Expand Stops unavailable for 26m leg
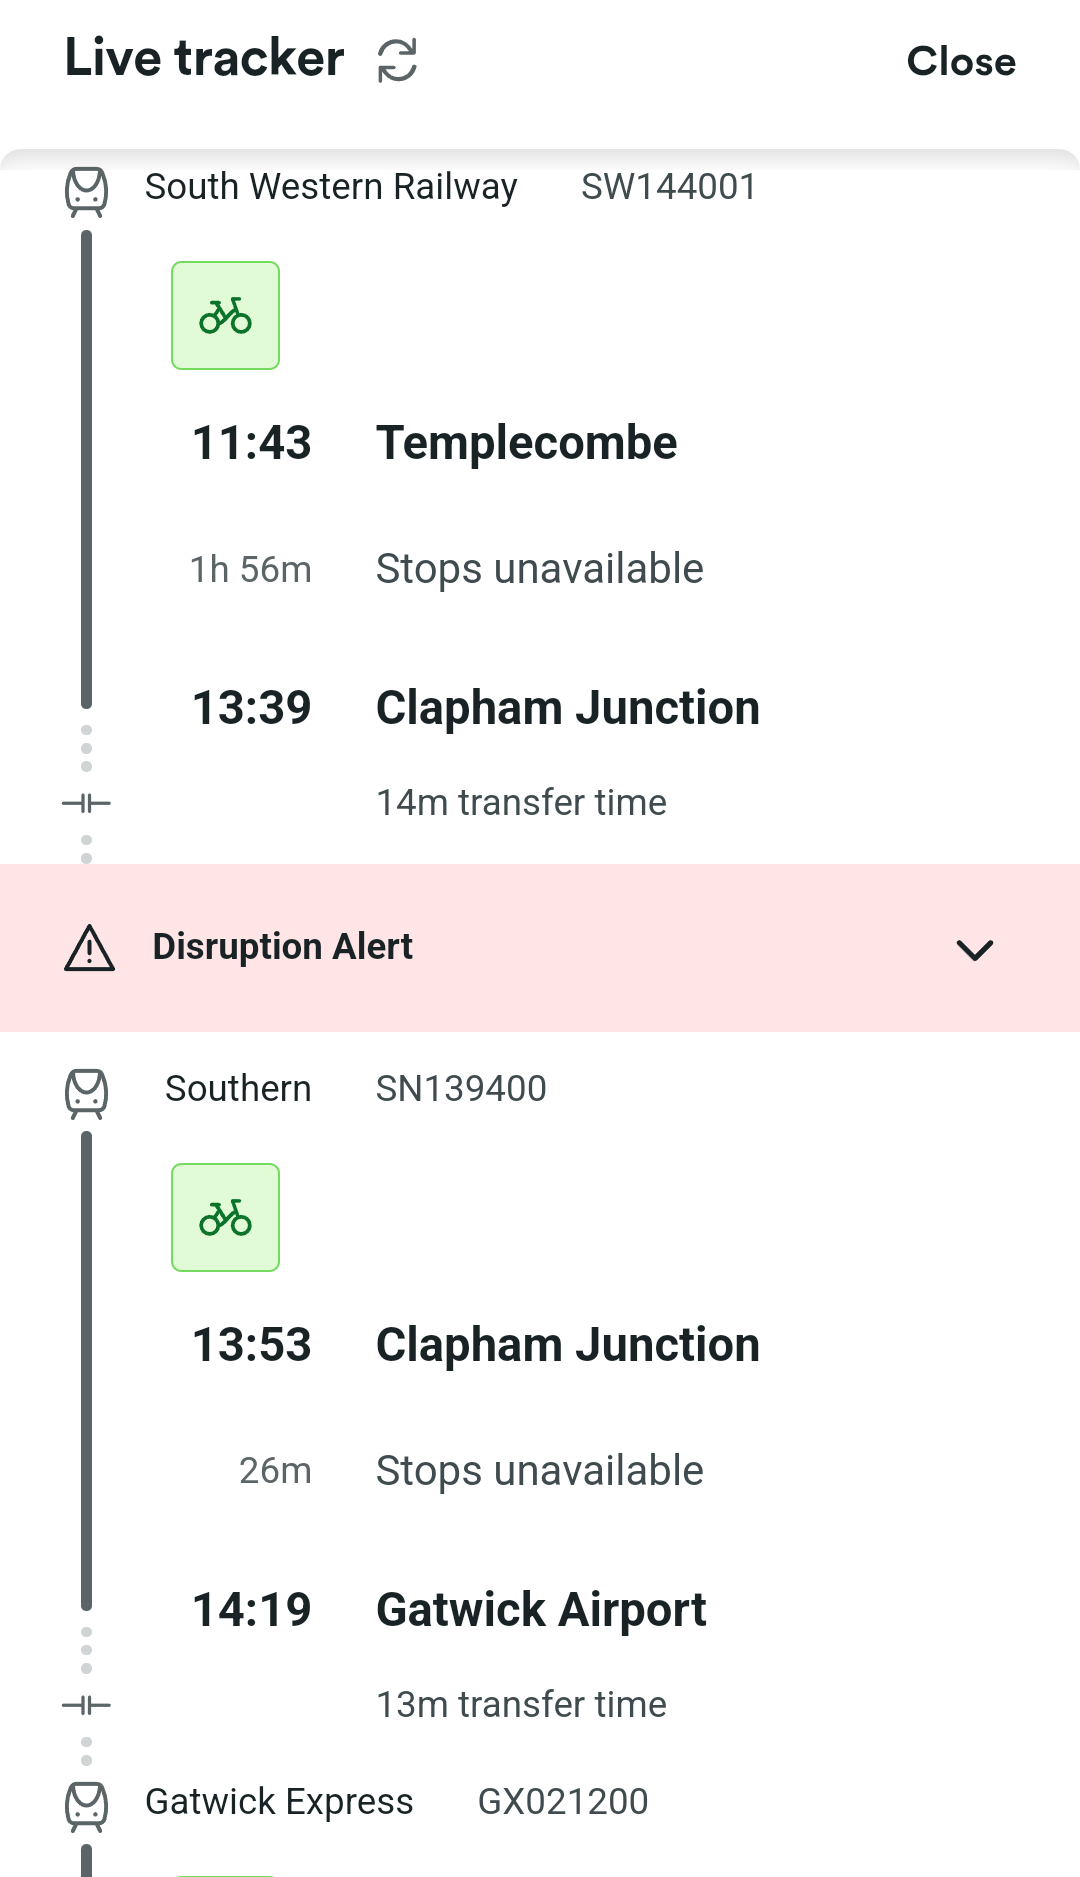The image size is (1080, 1877). tap(540, 1471)
